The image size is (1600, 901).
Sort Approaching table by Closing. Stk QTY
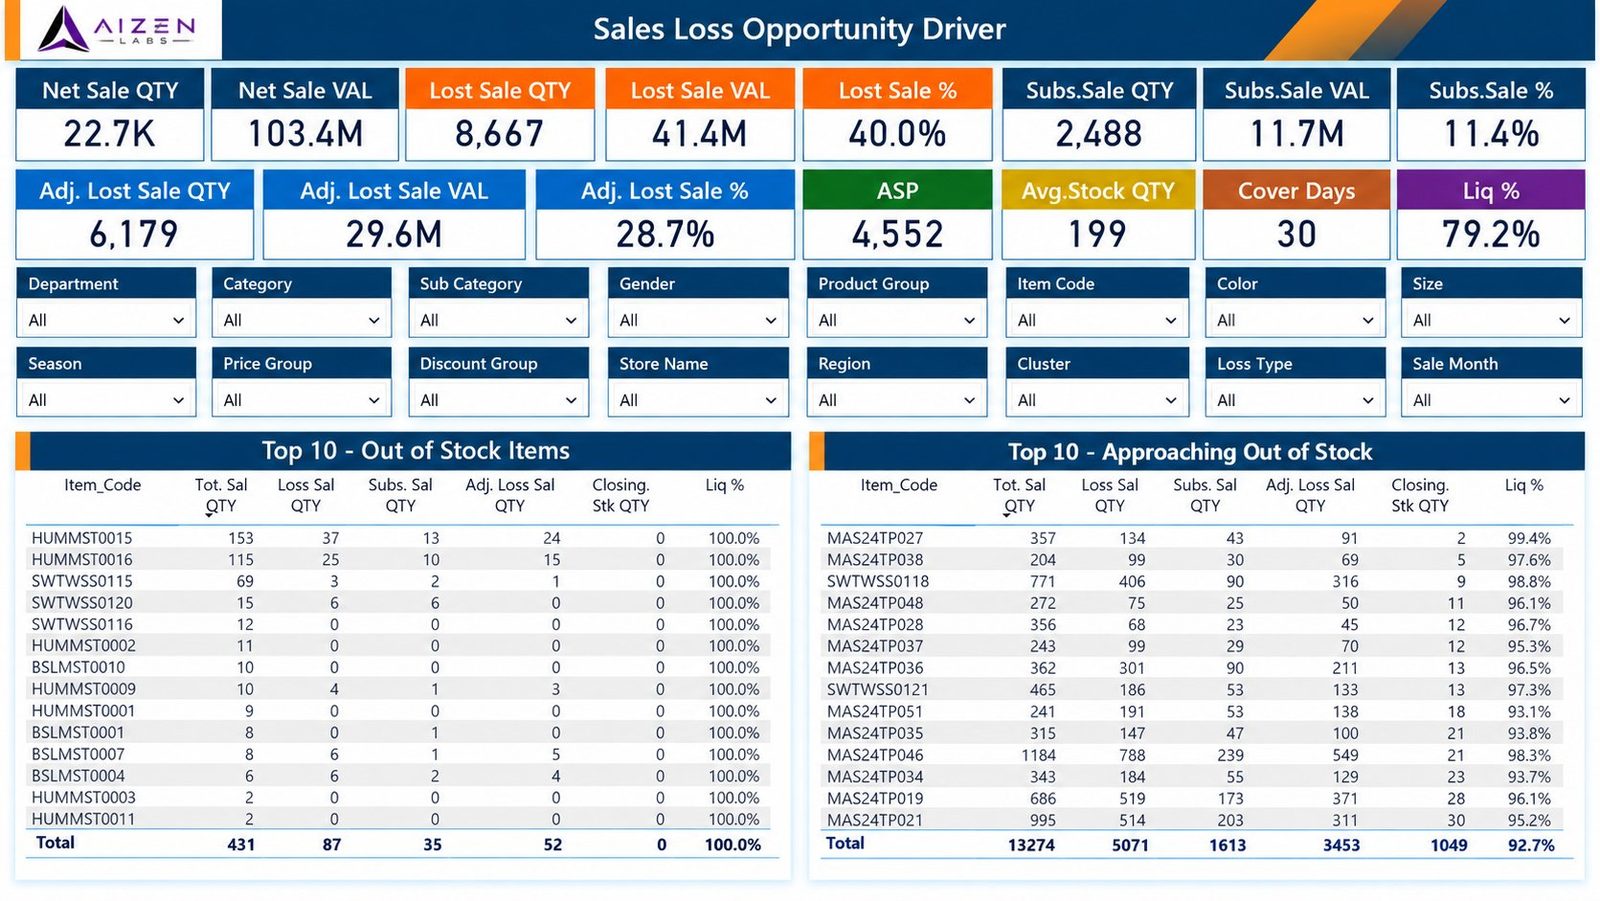pyautogui.click(x=1420, y=495)
